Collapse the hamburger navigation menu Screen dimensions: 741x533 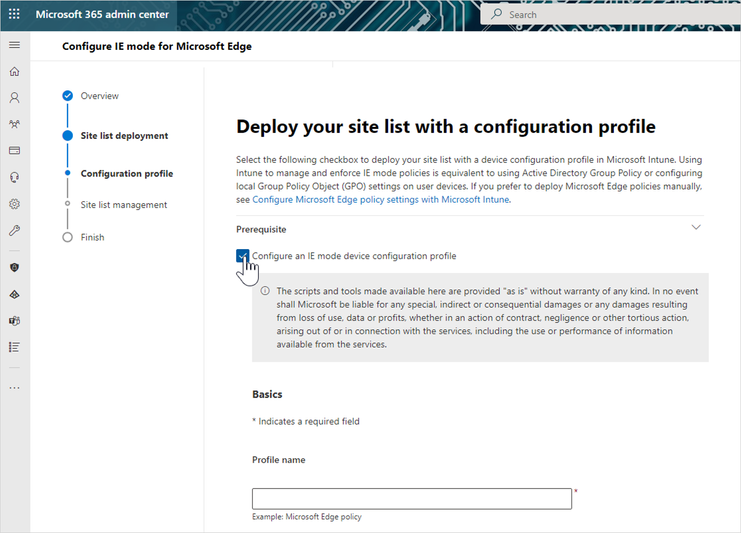[15, 45]
